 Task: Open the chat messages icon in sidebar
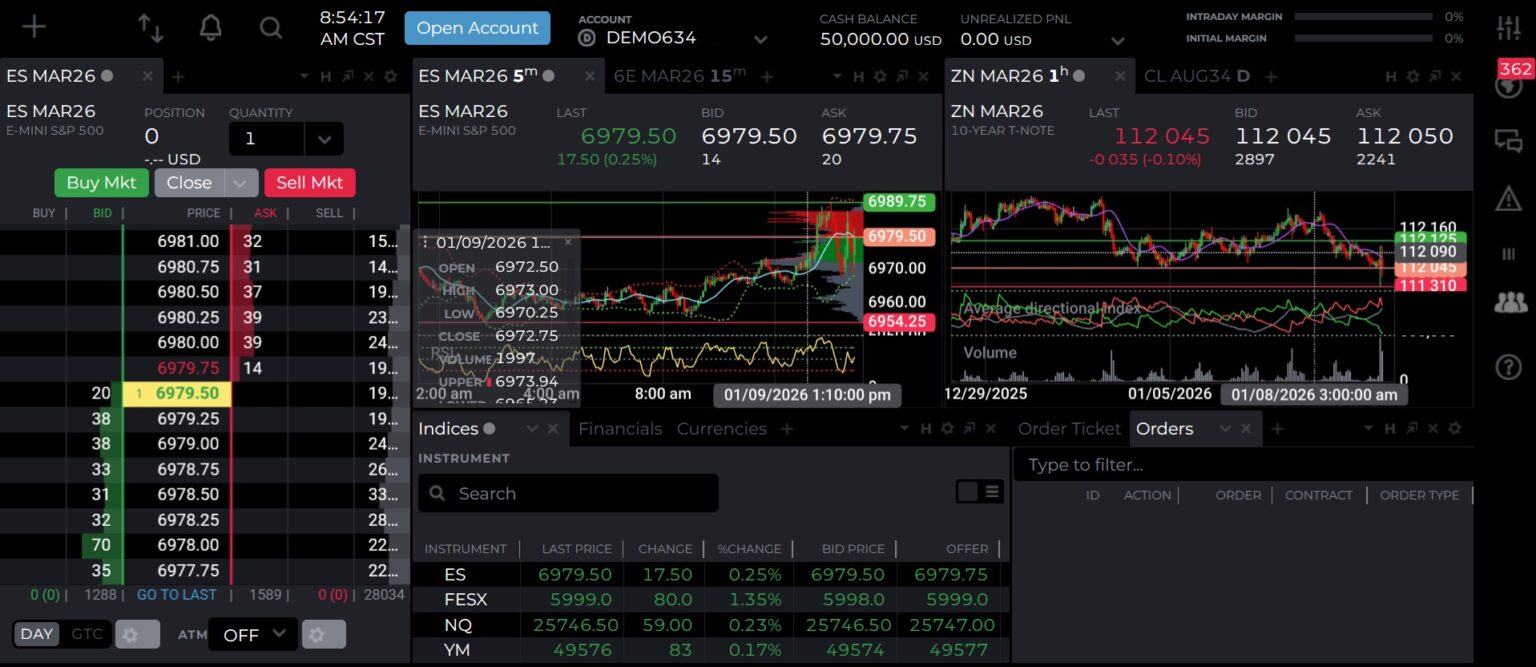1508,140
